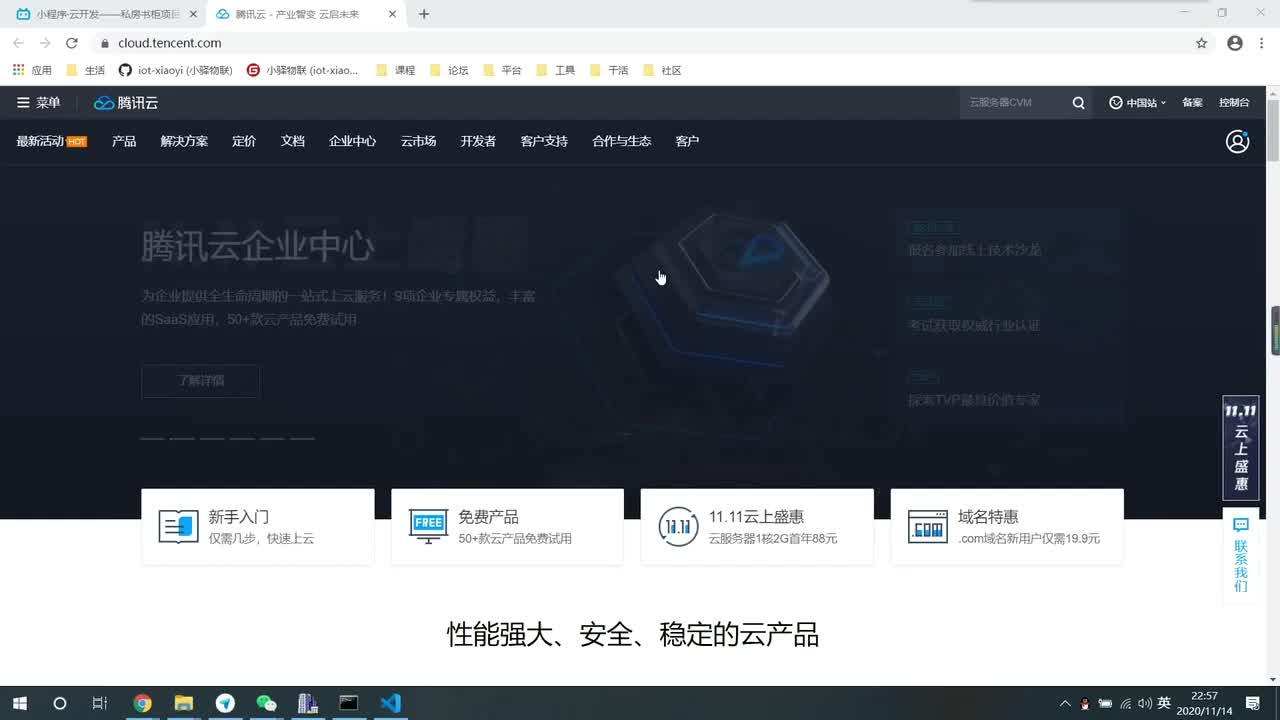Open Visual Studio Code from the taskbar
Image resolution: width=1280 pixels, height=720 pixels.
[x=390, y=703]
